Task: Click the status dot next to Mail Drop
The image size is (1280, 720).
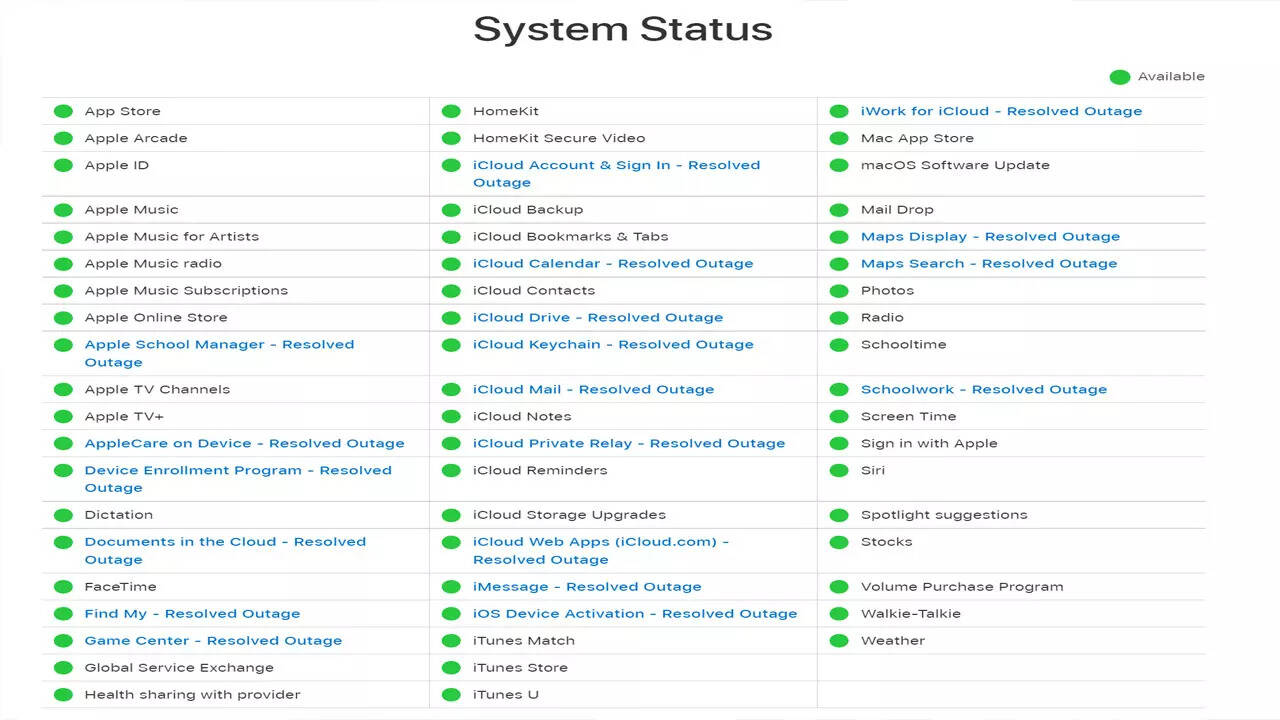Action: [x=839, y=210]
